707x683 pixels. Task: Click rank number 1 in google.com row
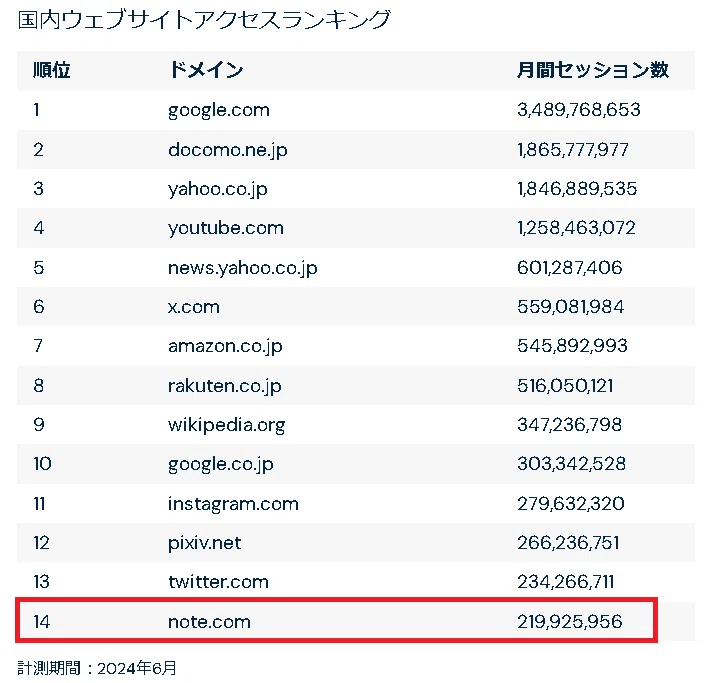[37, 110]
